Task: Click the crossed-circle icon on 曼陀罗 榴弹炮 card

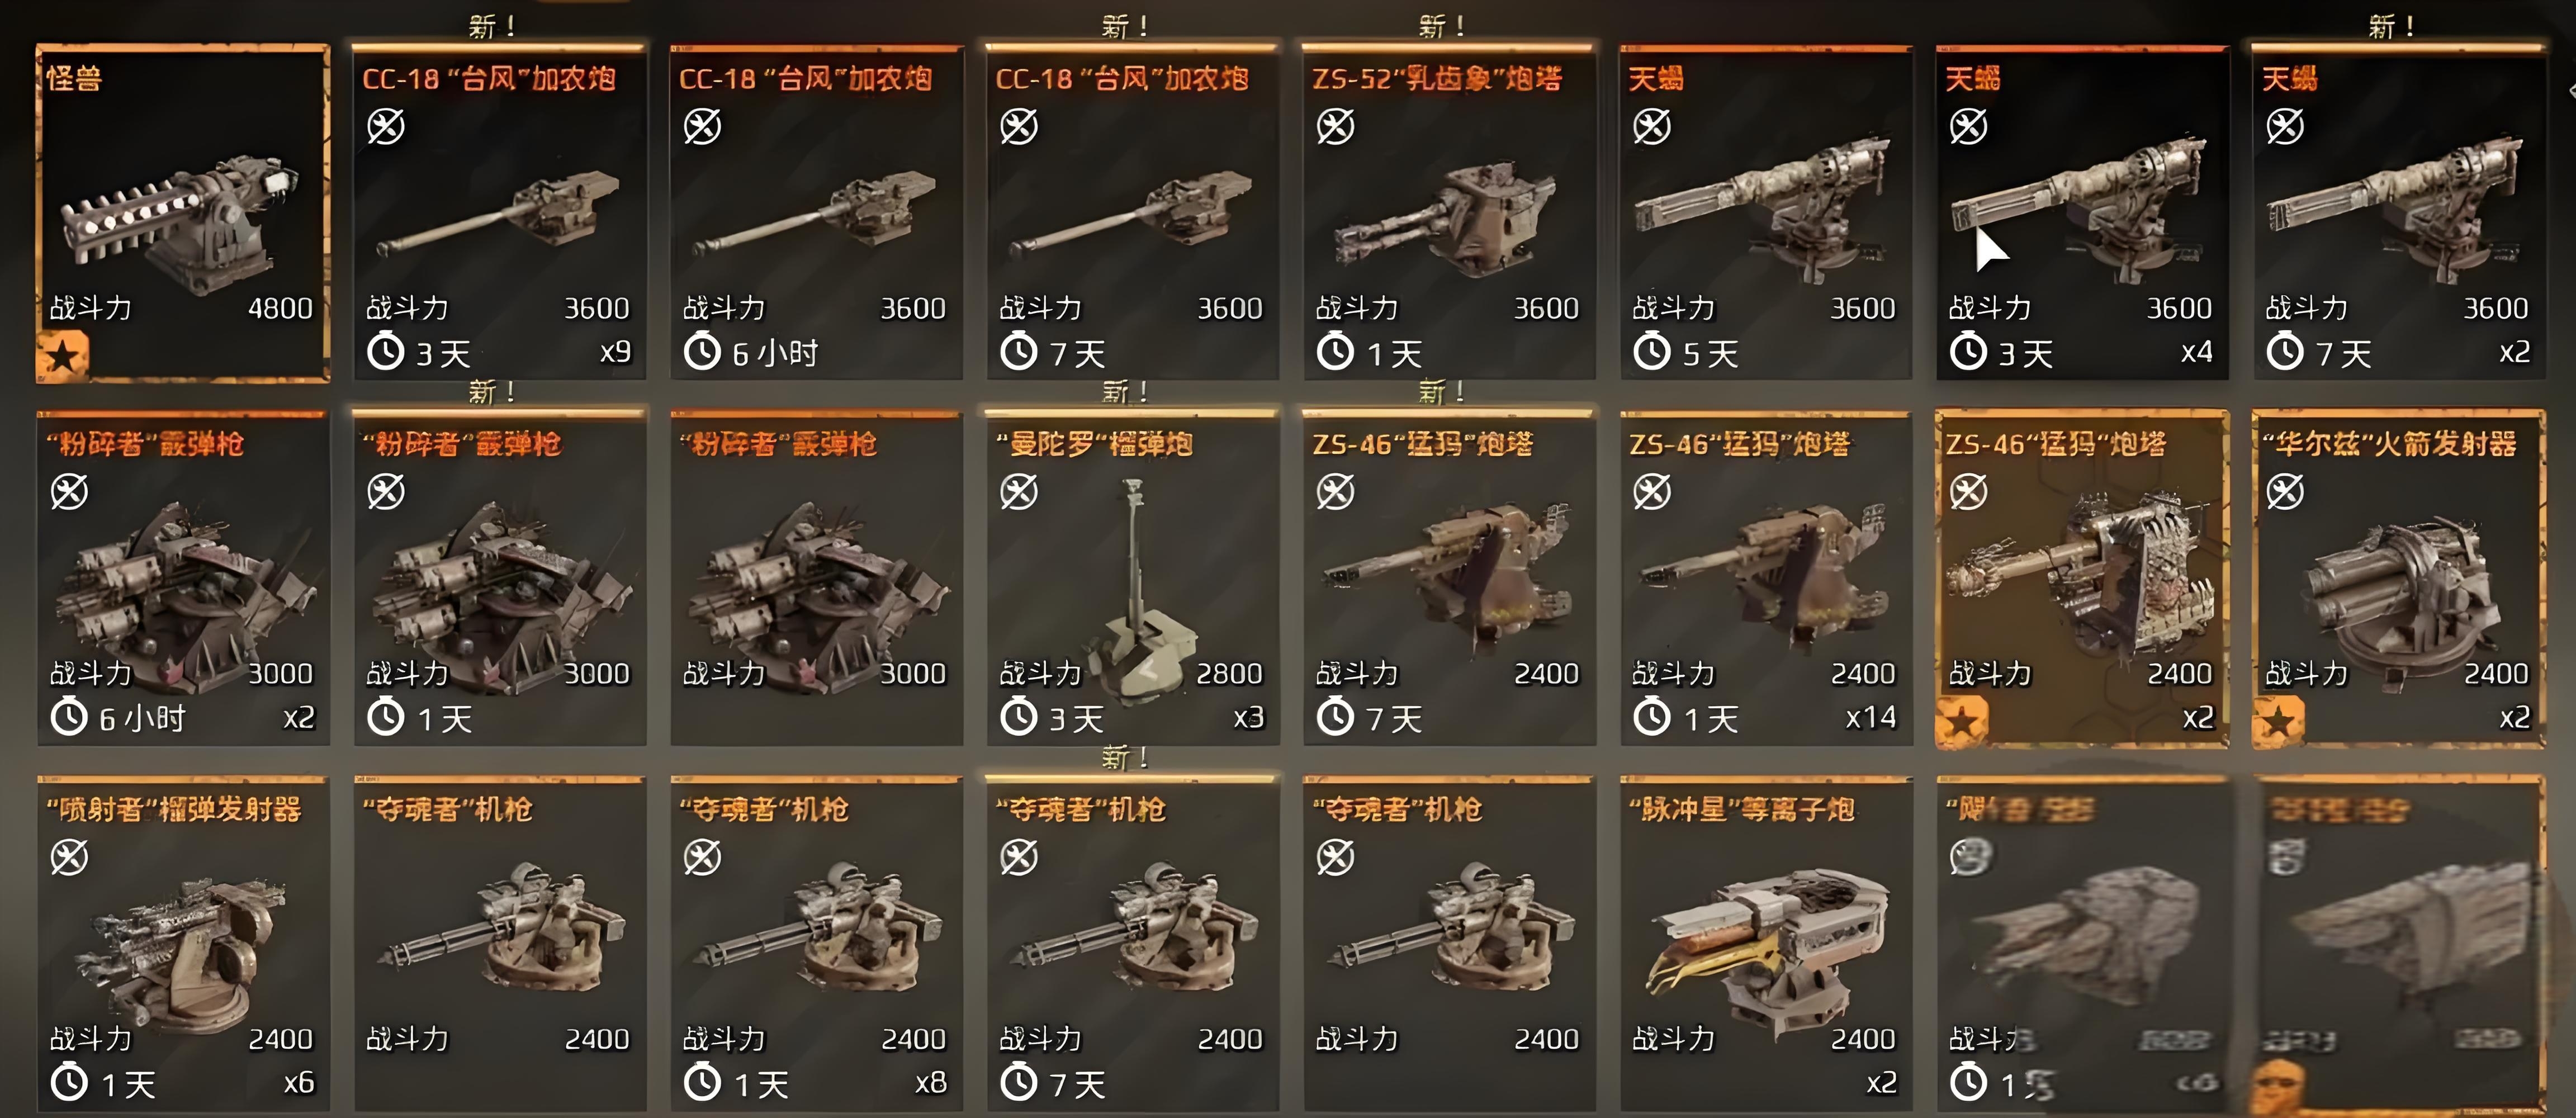Action: click(1019, 492)
